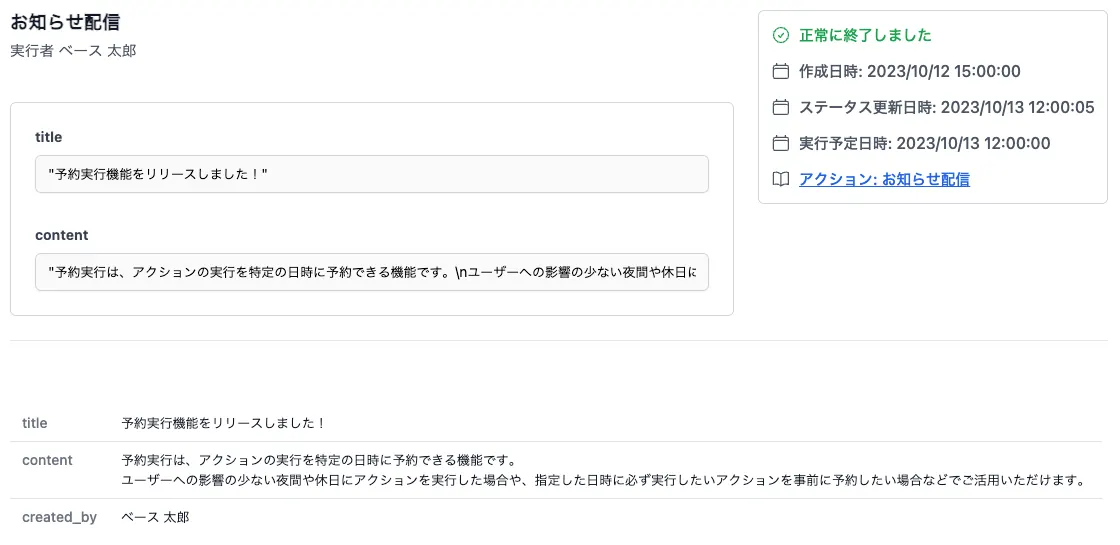Screen dimensions: 1120x545
Task: Click the 正常に終了しました status text
Action: (865, 35)
